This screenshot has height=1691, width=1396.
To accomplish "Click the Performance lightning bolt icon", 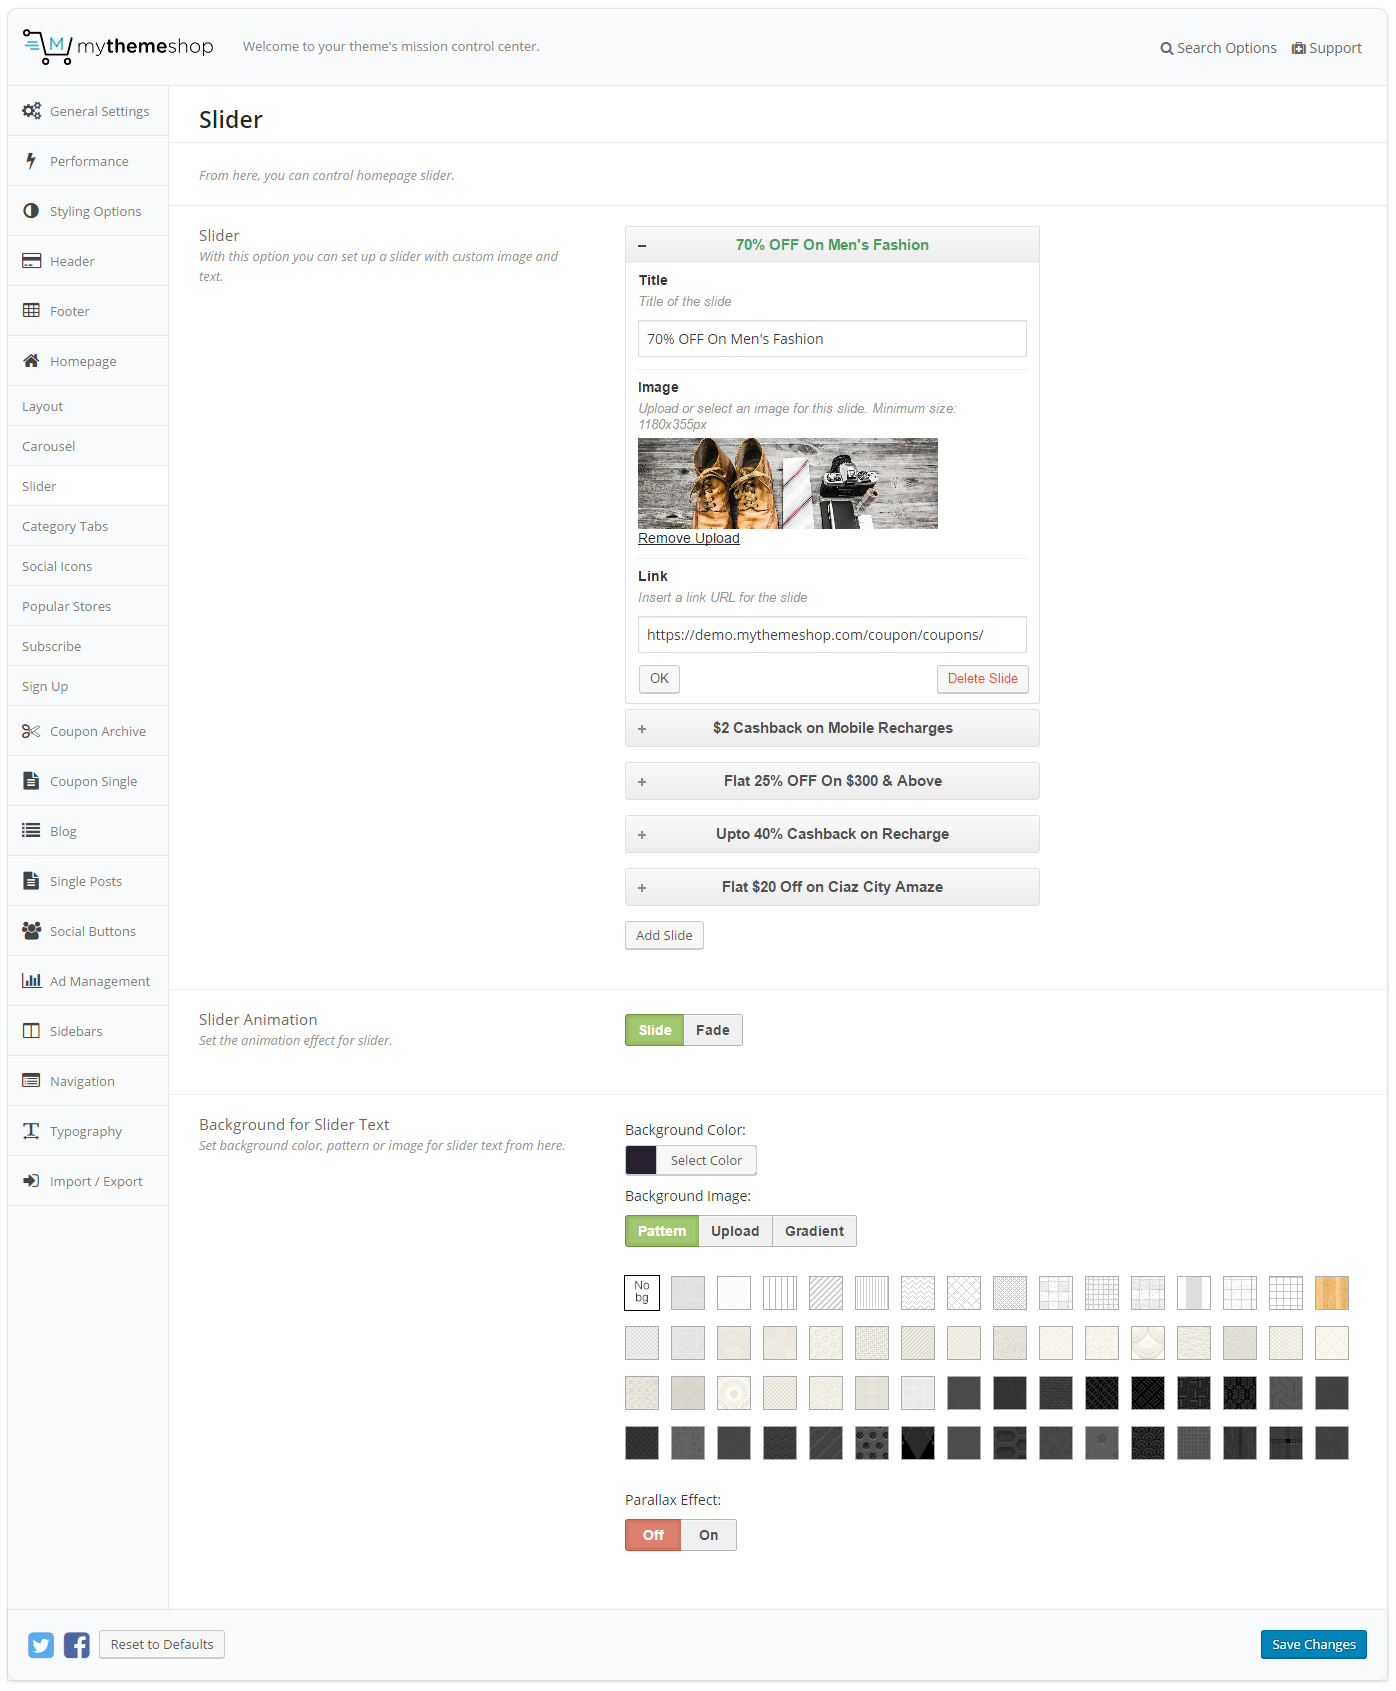I will pyautogui.click(x=31, y=161).
